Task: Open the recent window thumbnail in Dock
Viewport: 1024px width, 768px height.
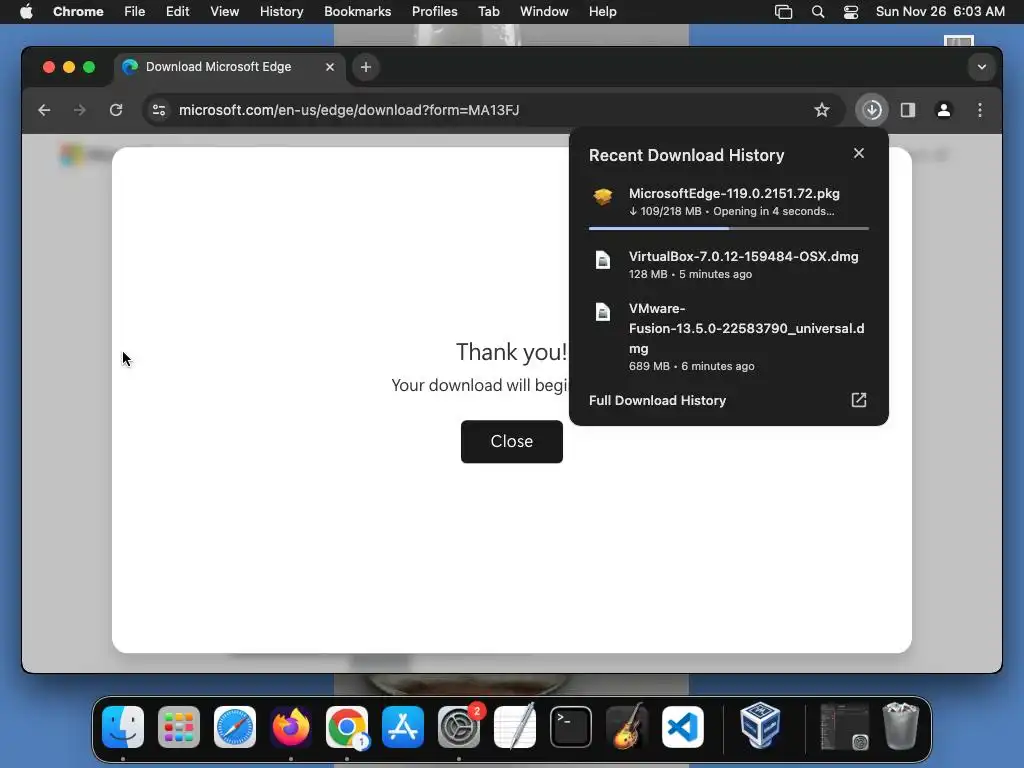Action: (844, 727)
